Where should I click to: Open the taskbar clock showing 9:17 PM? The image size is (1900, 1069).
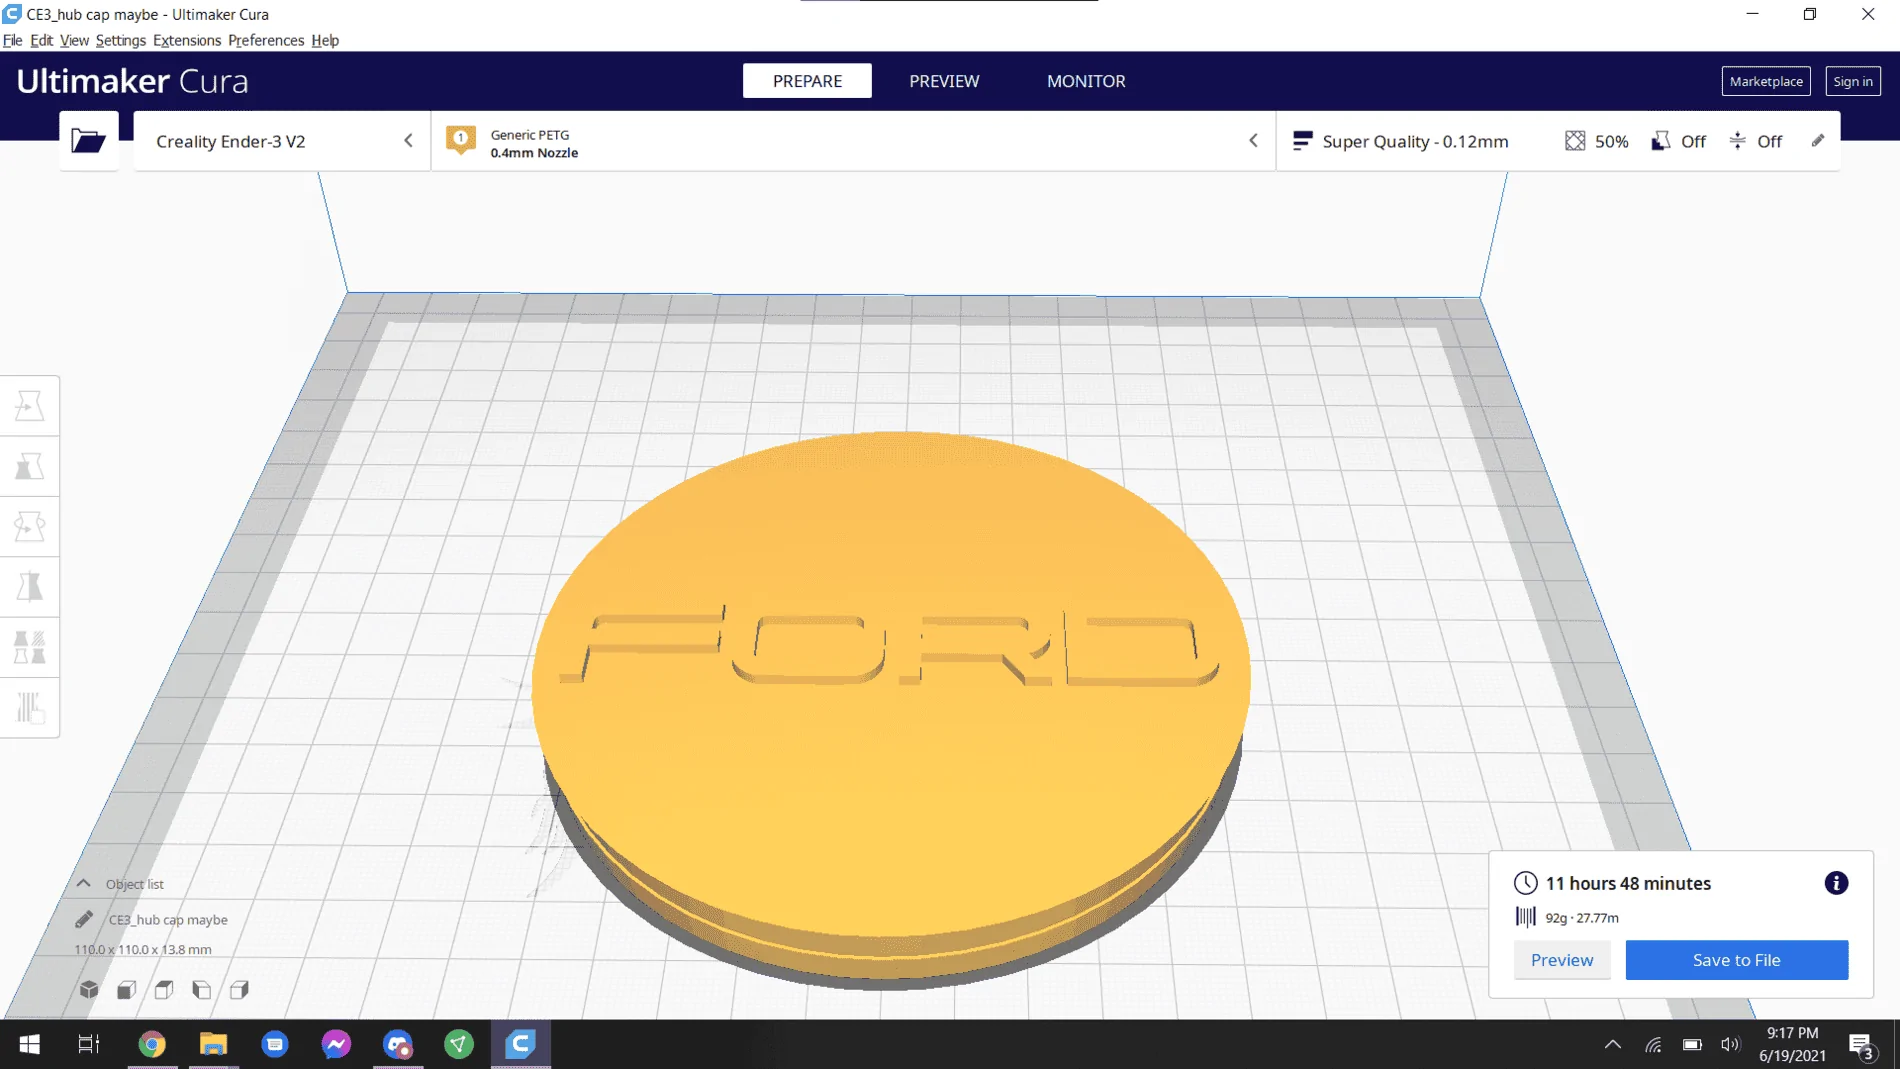point(1792,1044)
